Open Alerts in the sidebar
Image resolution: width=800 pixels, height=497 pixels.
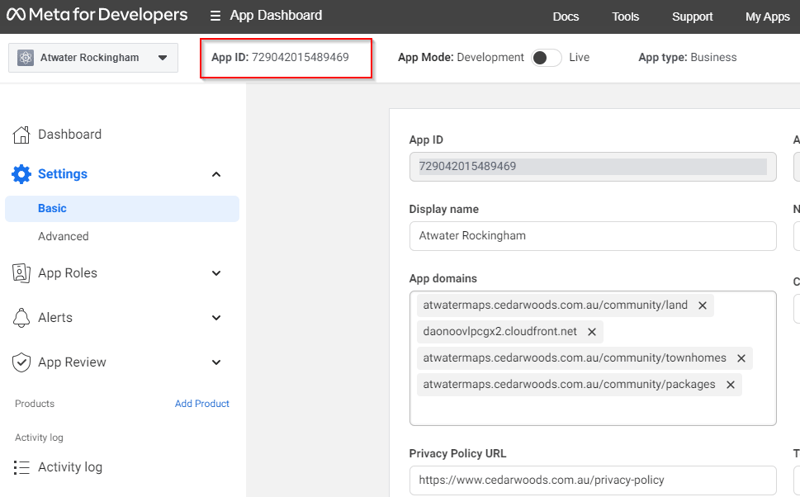click(x=55, y=317)
